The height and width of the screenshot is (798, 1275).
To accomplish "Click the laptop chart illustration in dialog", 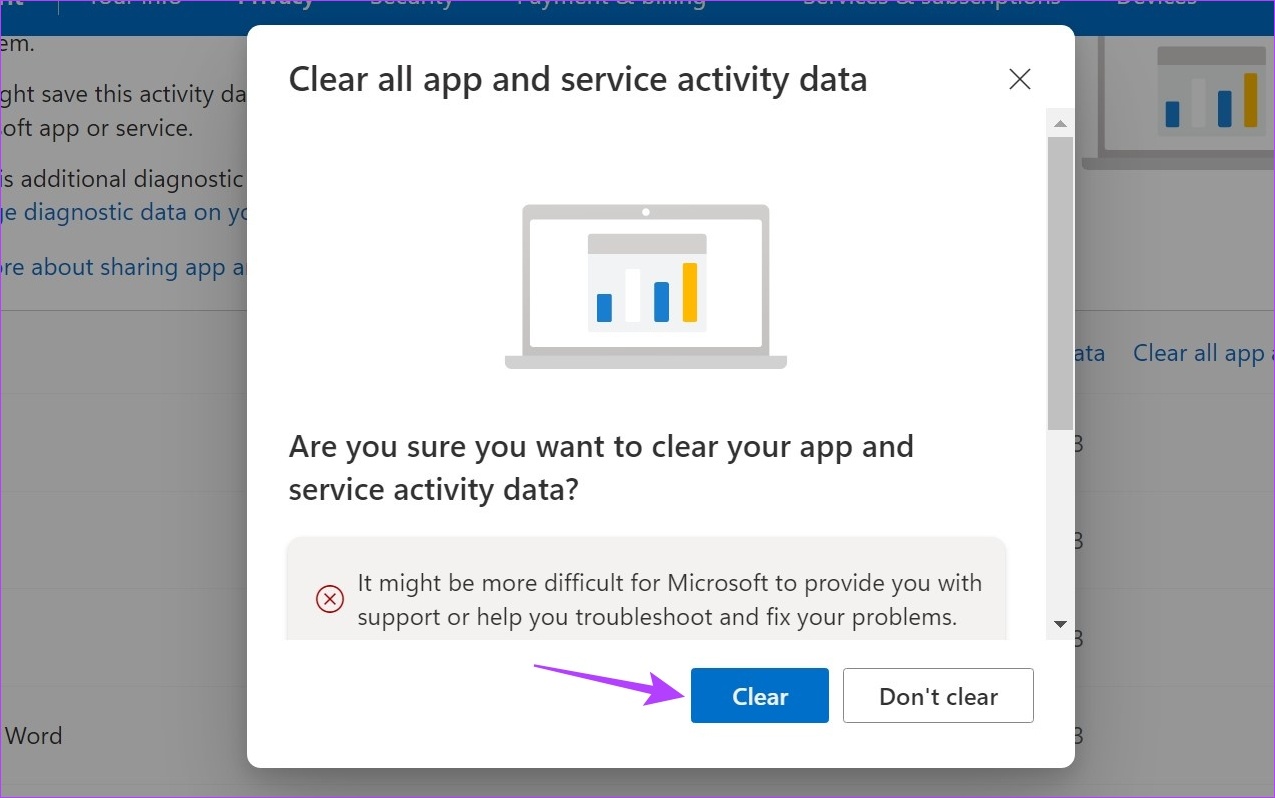I will tap(646, 287).
